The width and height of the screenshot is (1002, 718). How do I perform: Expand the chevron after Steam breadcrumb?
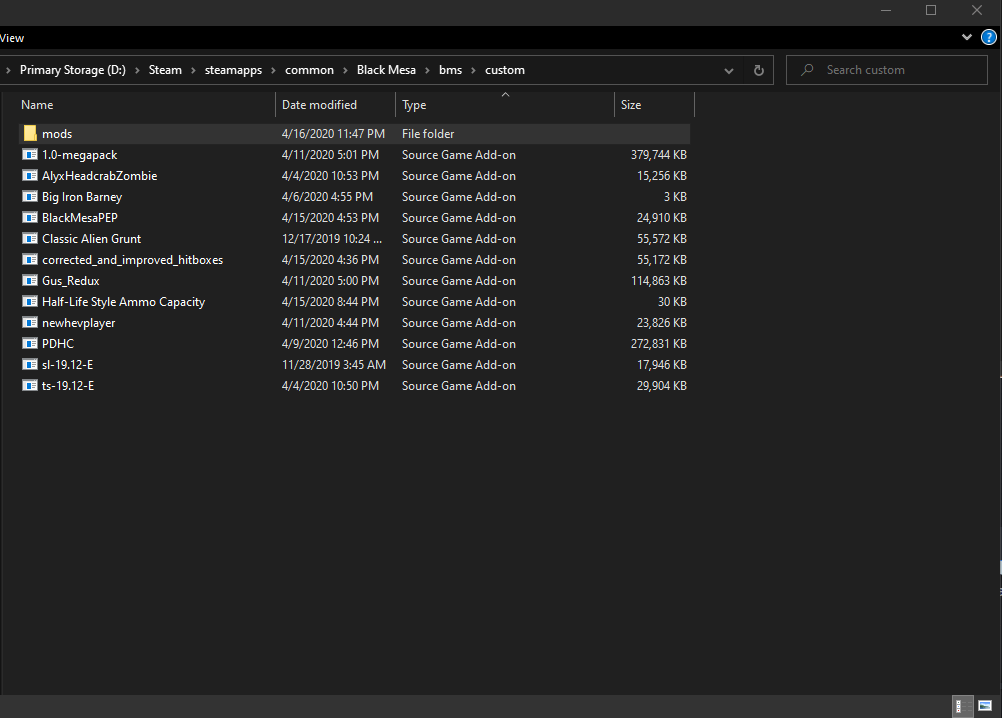(193, 70)
